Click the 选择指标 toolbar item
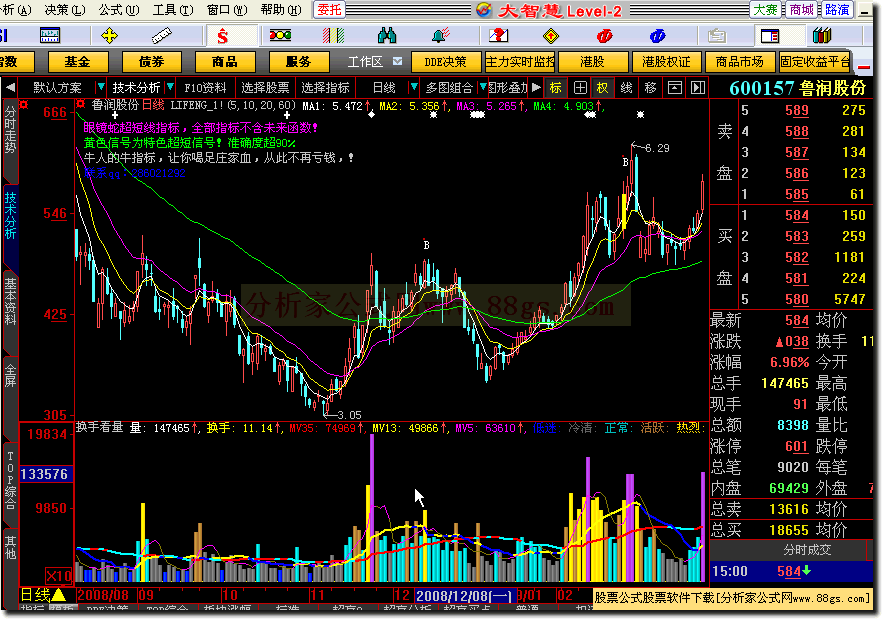885x621 pixels. [326, 88]
